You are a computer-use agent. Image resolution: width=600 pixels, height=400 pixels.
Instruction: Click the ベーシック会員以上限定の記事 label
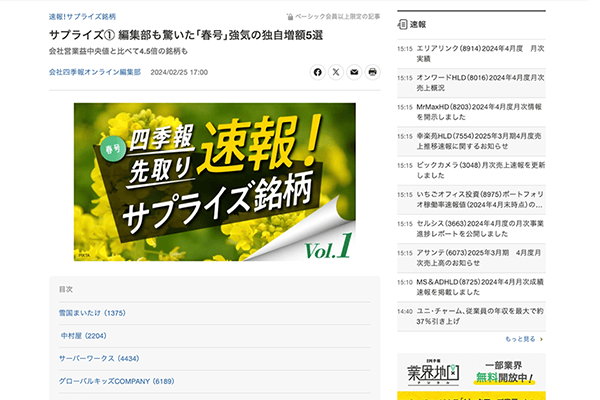(x=338, y=16)
